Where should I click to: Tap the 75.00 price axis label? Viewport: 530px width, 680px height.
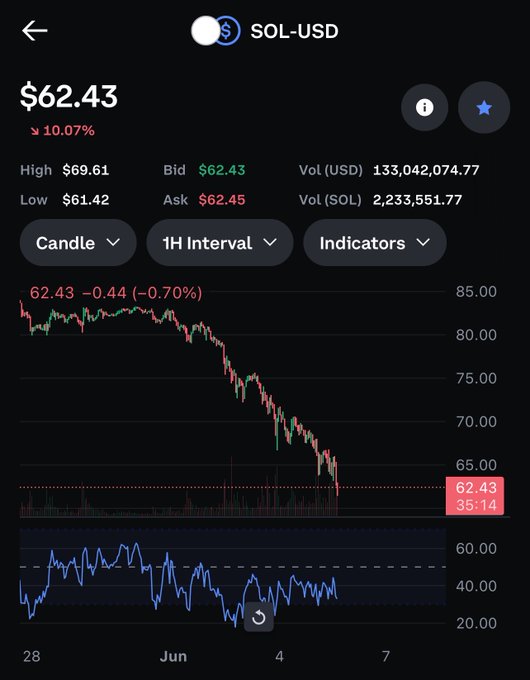[x=476, y=378]
